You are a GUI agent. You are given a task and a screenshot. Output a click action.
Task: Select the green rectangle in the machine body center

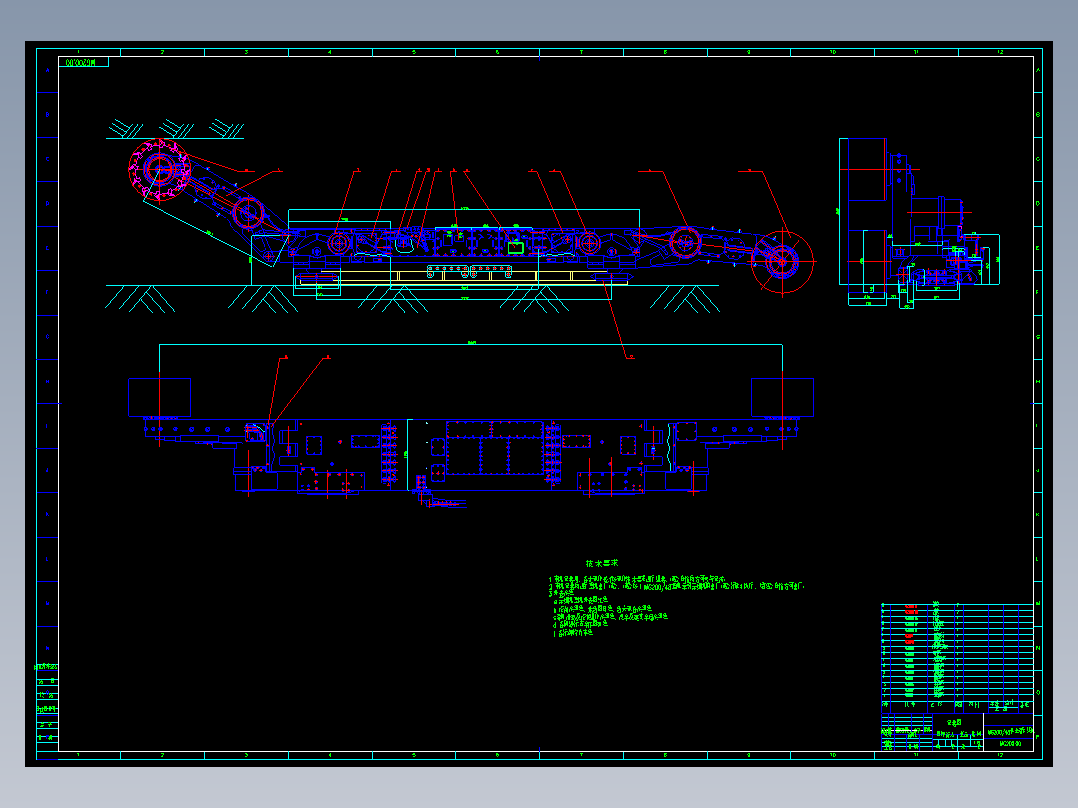[516, 248]
